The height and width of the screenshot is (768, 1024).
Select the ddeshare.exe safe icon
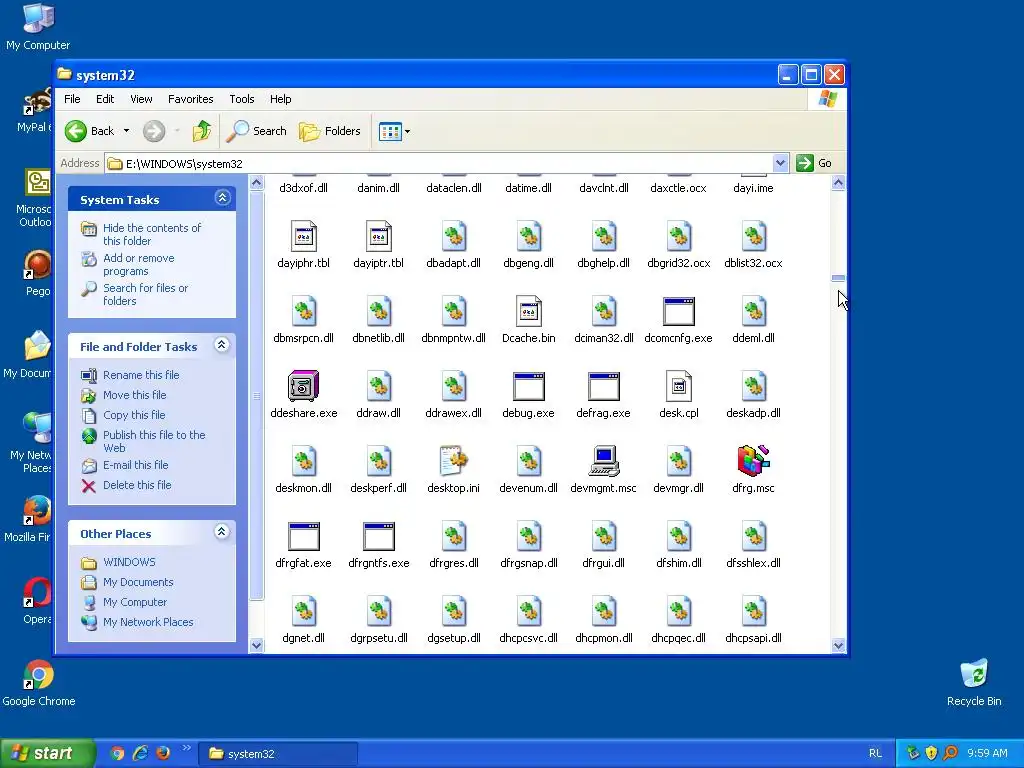coord(304,386)
